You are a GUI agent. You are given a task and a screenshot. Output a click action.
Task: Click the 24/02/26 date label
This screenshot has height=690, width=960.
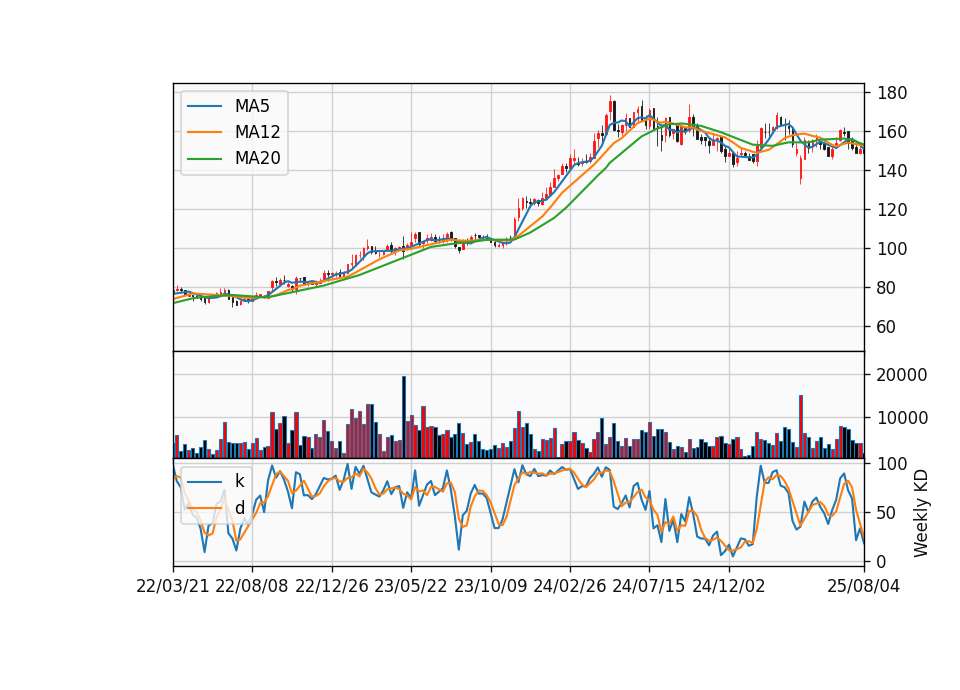[x=569, y=586]
